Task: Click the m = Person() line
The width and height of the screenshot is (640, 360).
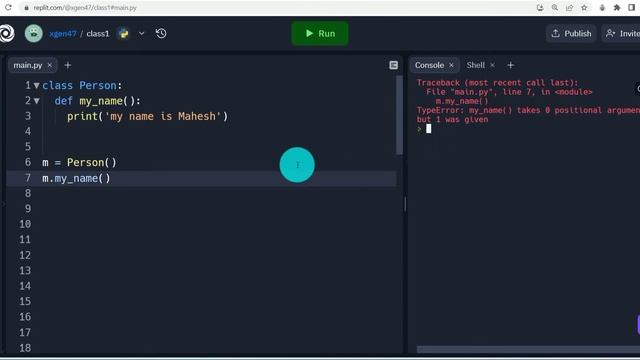Action: coord(79,162)
